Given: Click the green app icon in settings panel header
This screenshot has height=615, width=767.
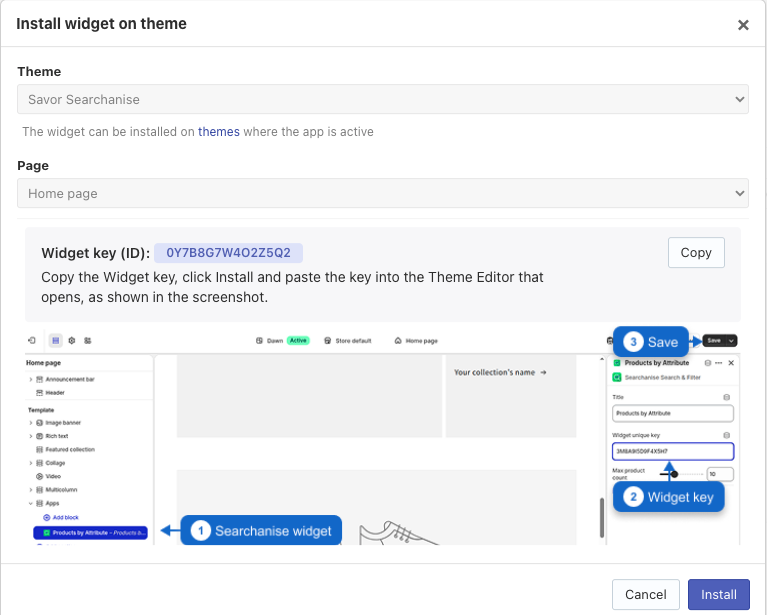Looking at the screenshot, I should tap(617, 363).
